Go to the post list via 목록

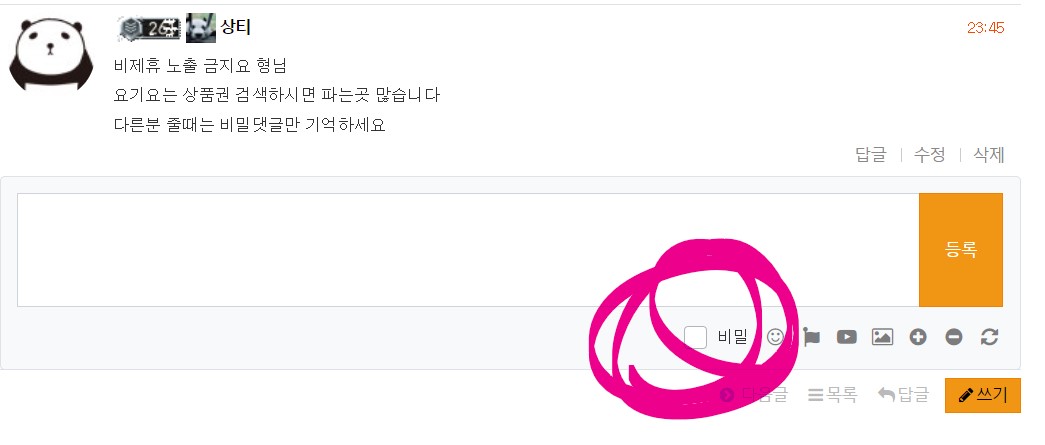pos(832,394)
